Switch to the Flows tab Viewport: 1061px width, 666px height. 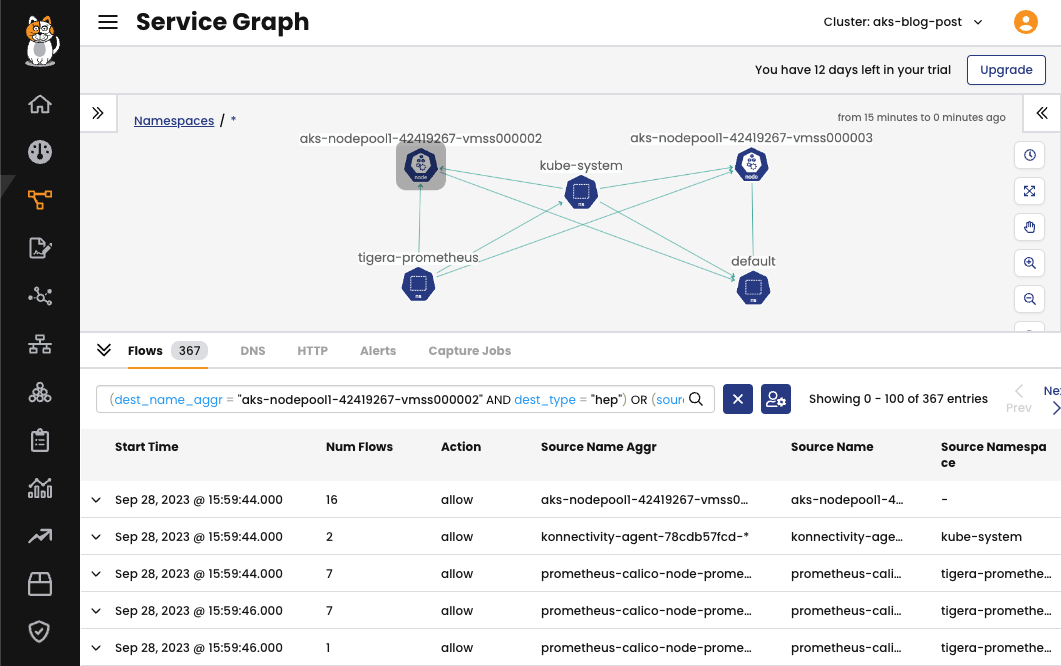point(167,351)
